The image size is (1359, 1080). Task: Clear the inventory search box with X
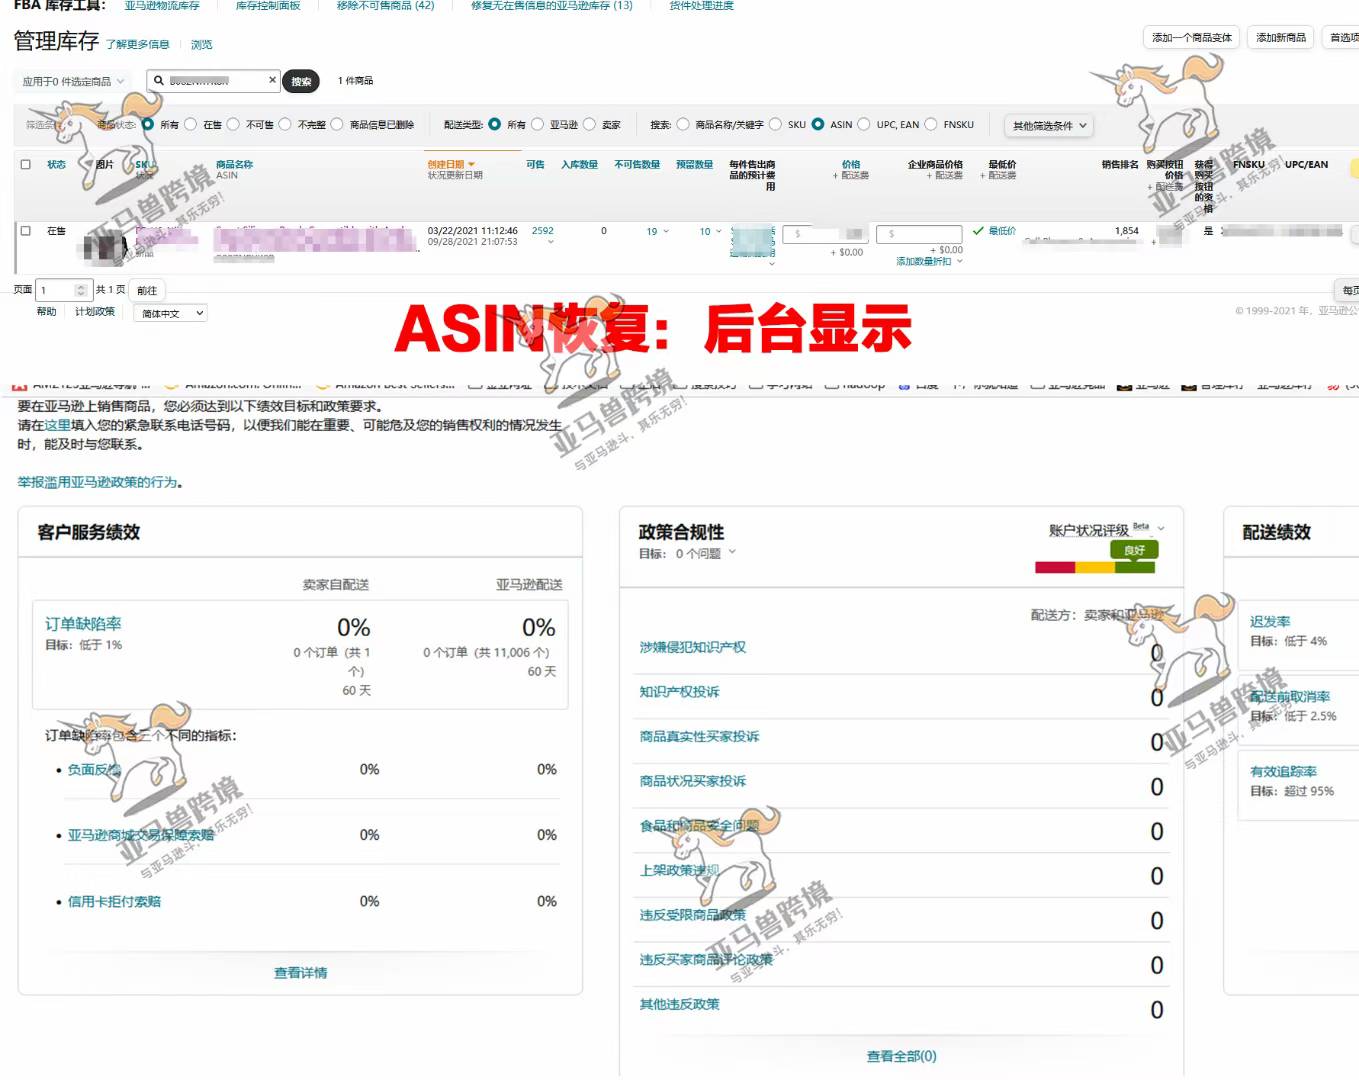(272, 80)
